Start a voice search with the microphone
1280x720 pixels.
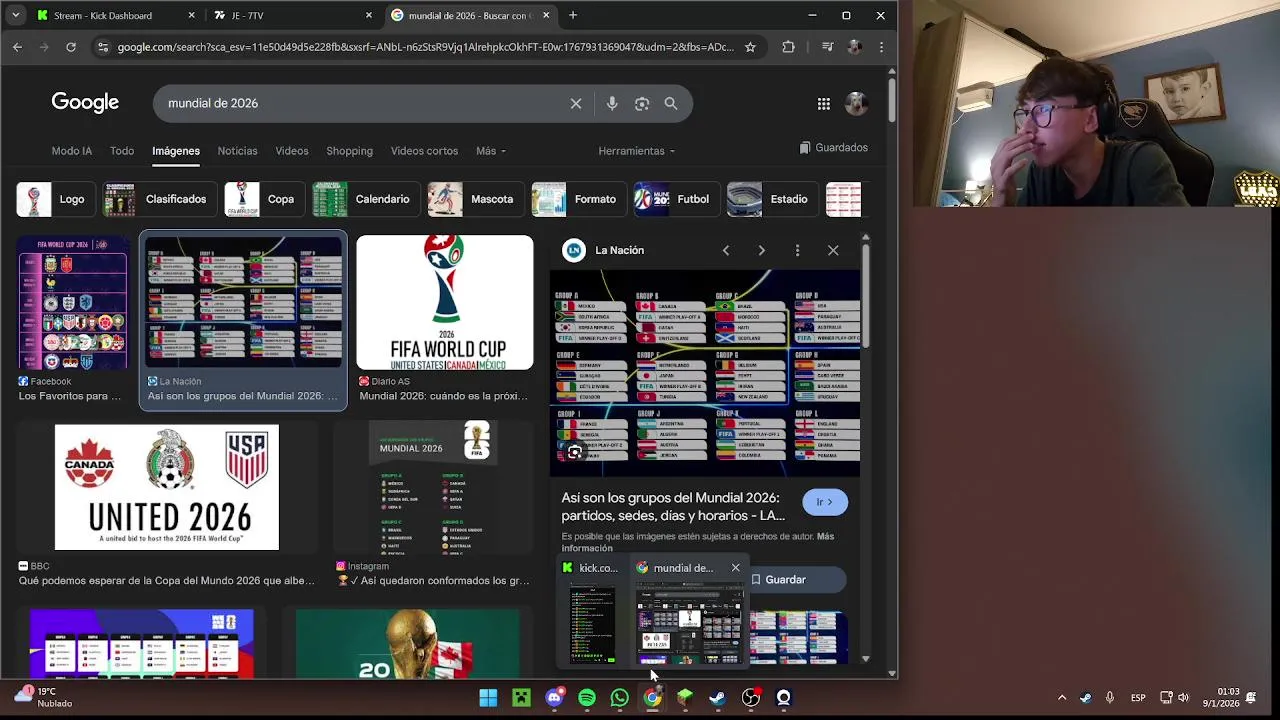pos(612,103)
